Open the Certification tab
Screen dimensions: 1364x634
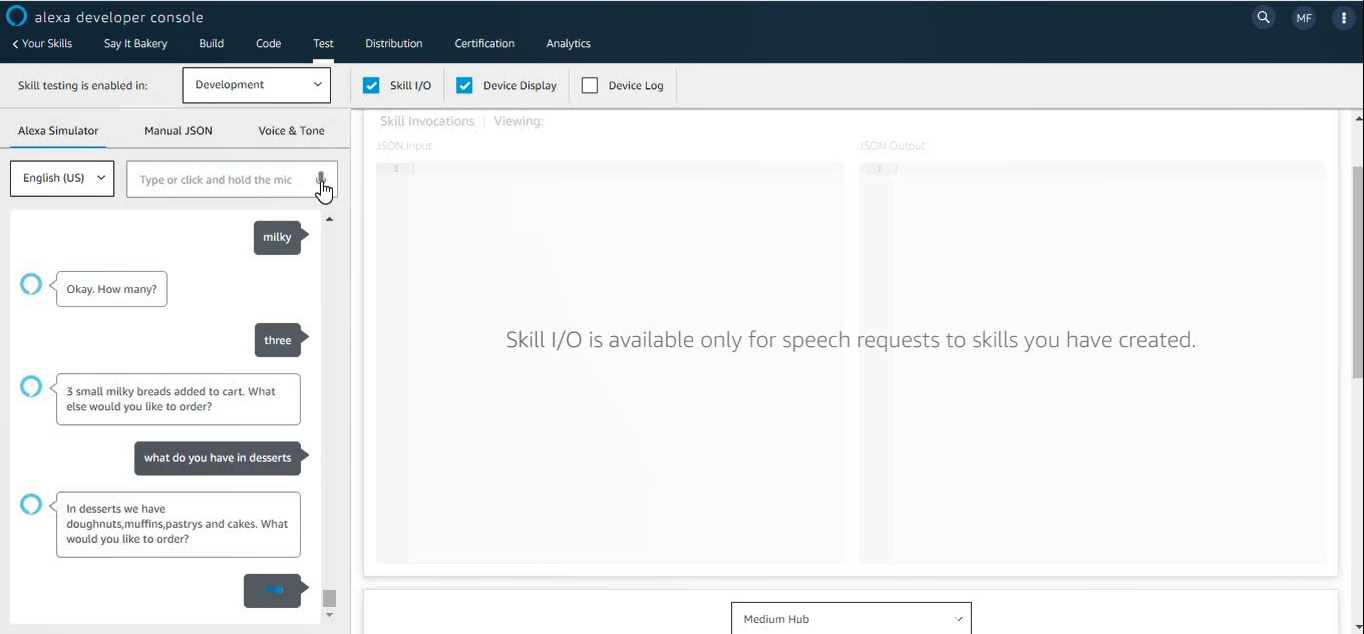click(x=485, y=44)
